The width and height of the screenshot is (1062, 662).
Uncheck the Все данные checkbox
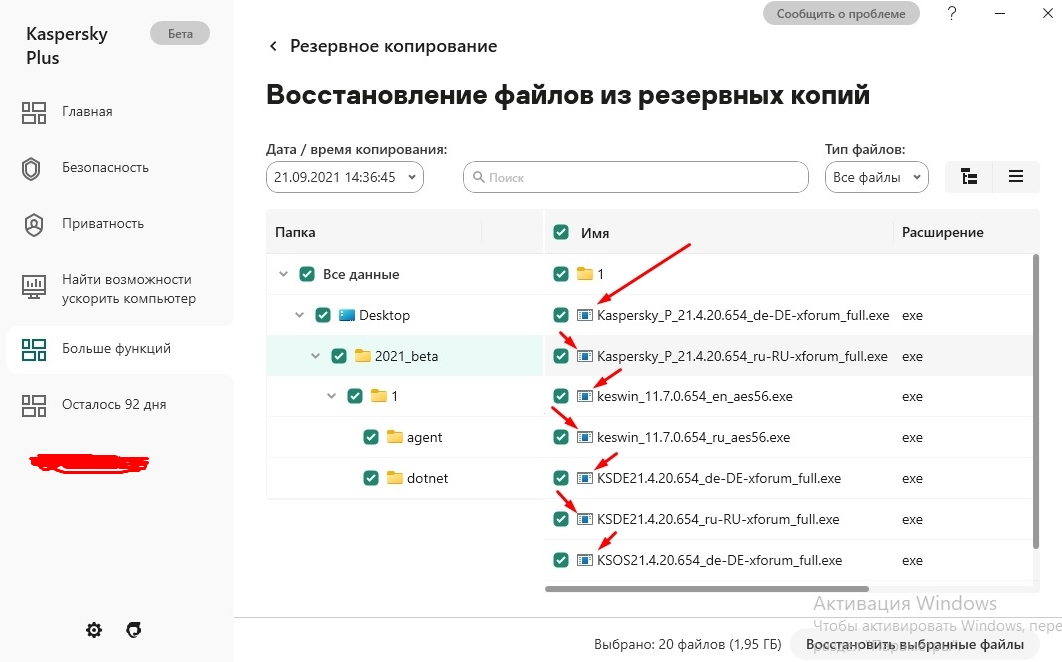point(307,274)
